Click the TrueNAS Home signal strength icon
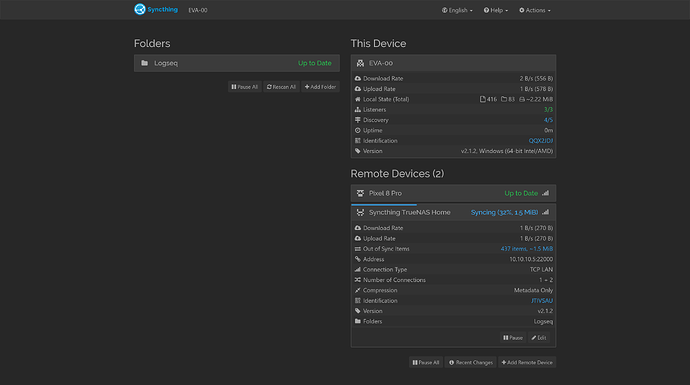The width and height of the screenshot is (690, 385). point(546,212)
